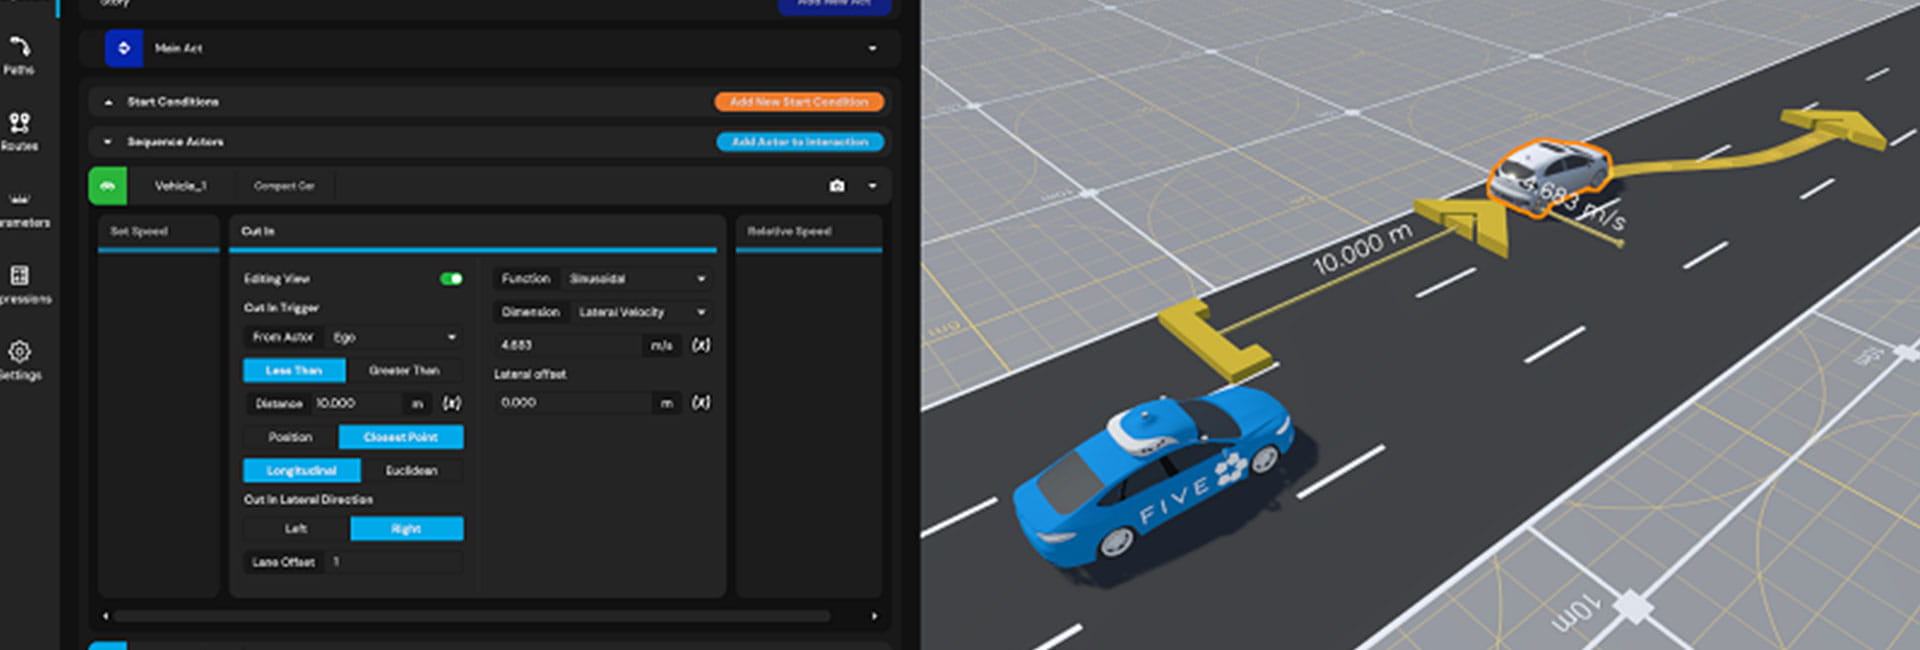The height and width of the screenshot is (650, 1920).
Task: Click the Distance value field 10.000
Action: click(x=358, y=403)
